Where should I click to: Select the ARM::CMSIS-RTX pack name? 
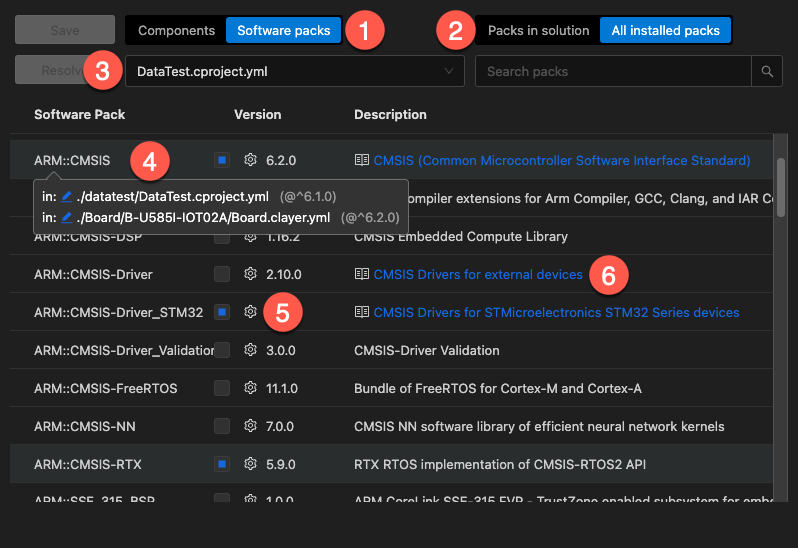pyautogui.click(x=88, y=464)
